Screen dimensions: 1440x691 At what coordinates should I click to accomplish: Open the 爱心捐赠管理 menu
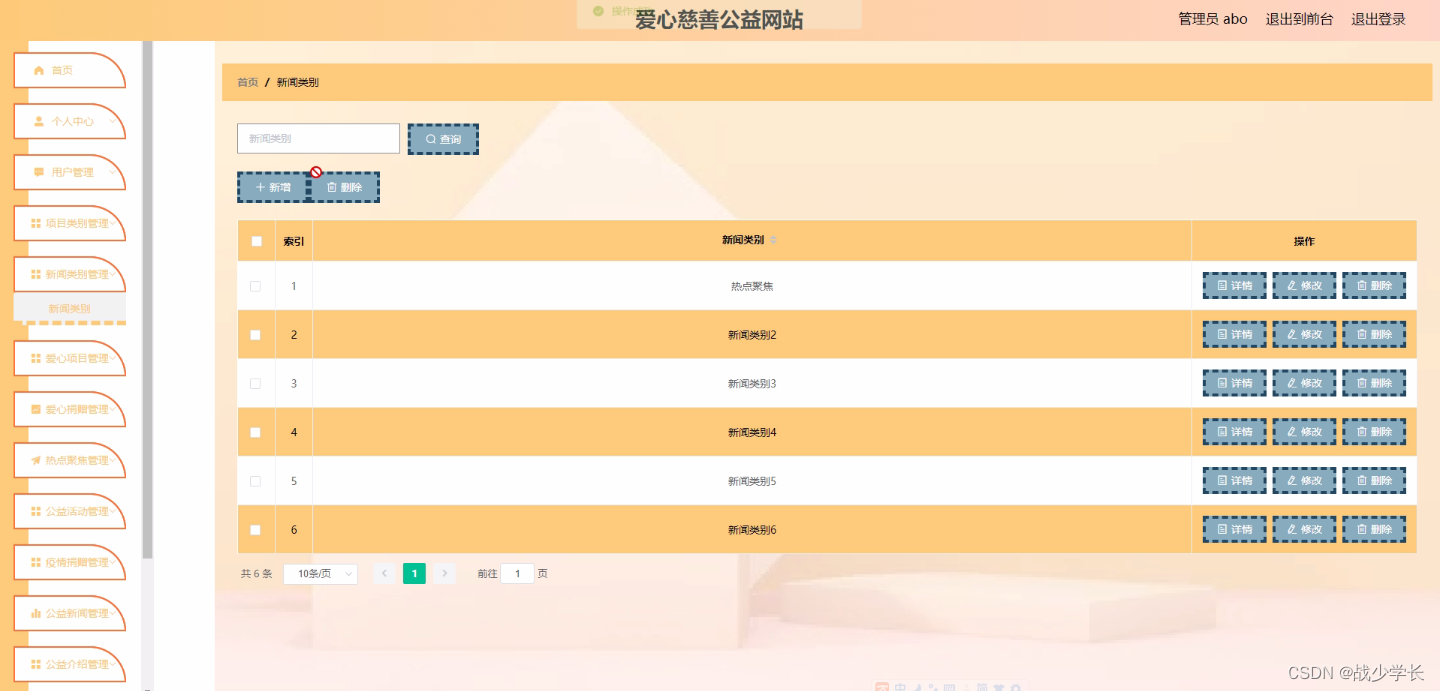(x=69, y=409)
